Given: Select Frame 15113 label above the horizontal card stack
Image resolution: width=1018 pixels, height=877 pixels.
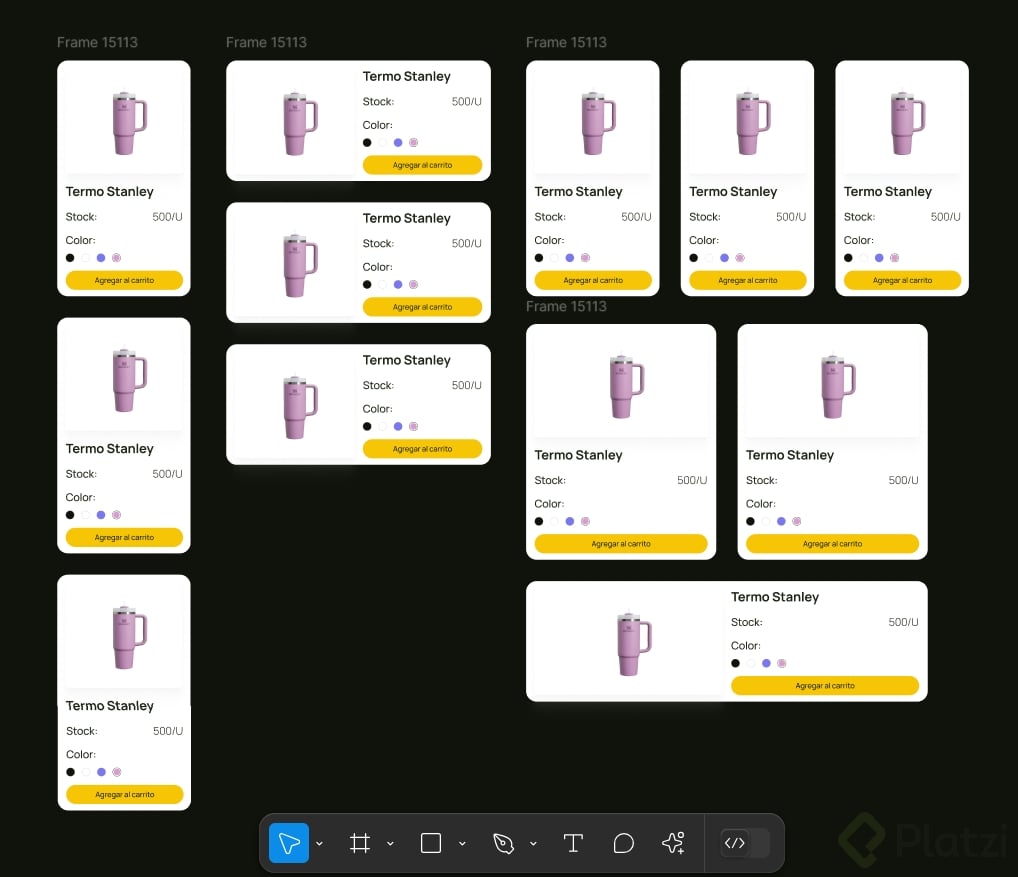Looking at the screenshot, I should pos(266,42).
